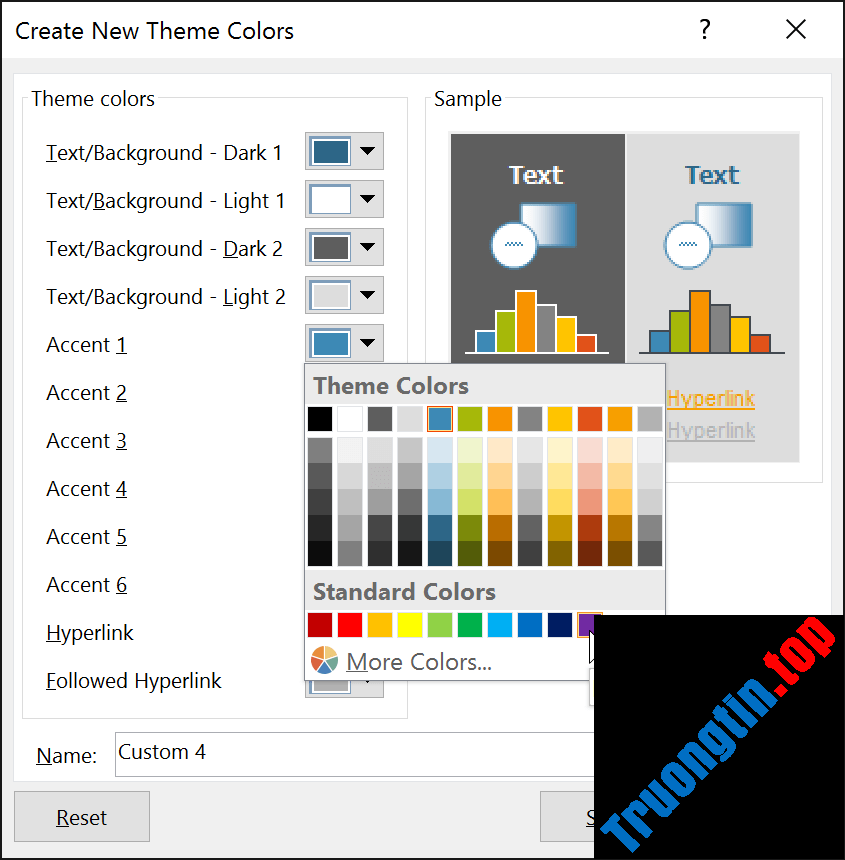Viewport: 845px width, 860px height.
Task: Select the green swatch from Standard Colors
Action: 469,624
